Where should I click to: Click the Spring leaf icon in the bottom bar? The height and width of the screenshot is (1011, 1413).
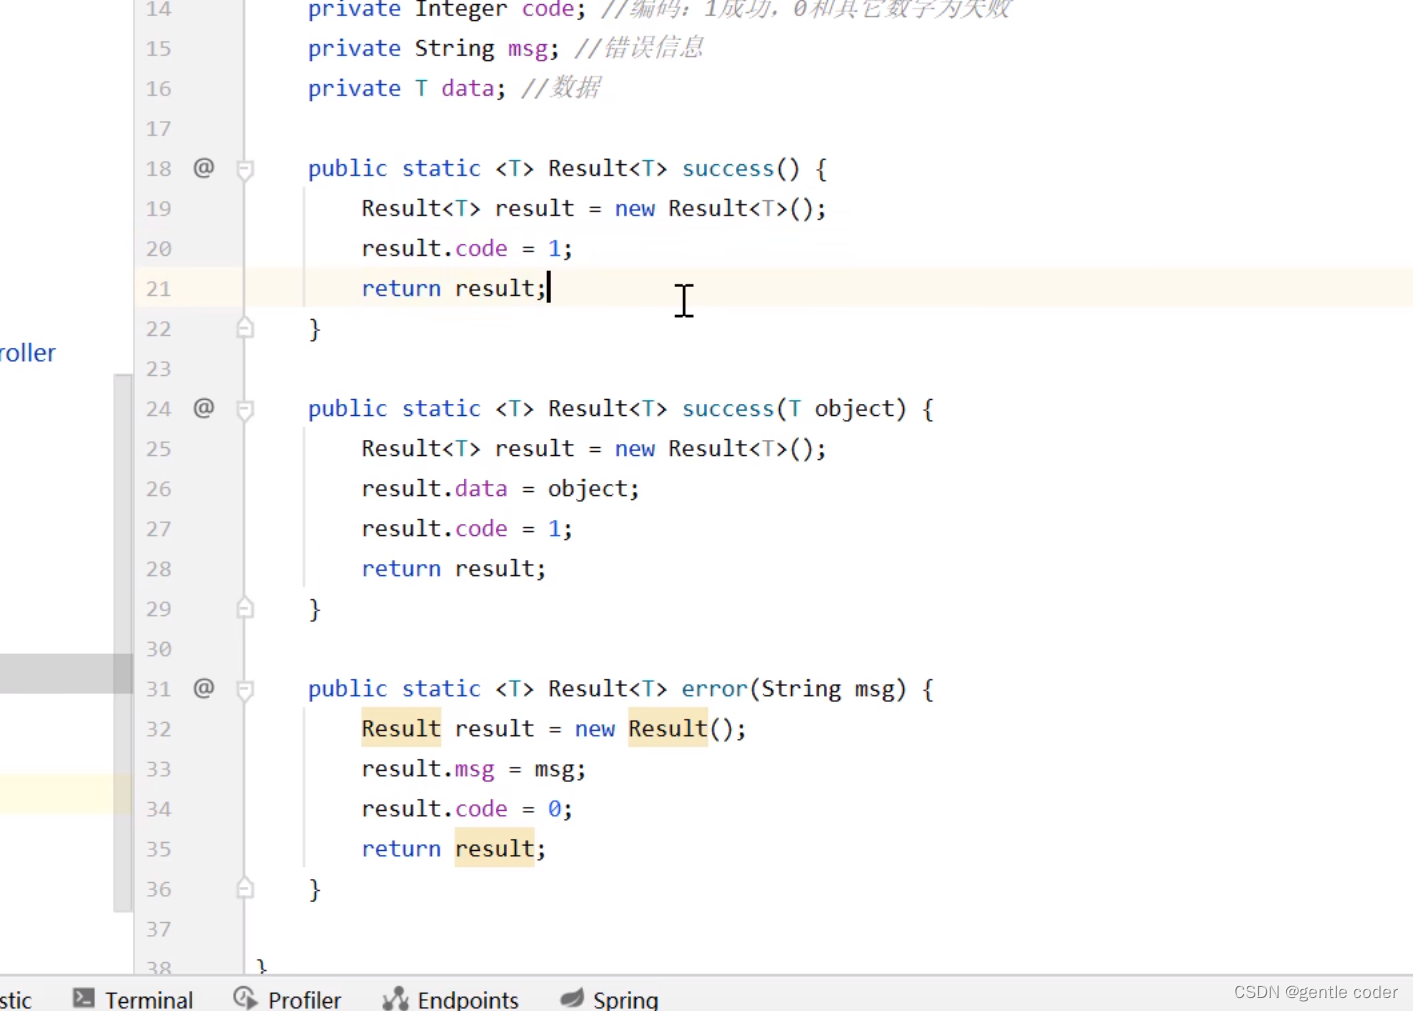572,998
